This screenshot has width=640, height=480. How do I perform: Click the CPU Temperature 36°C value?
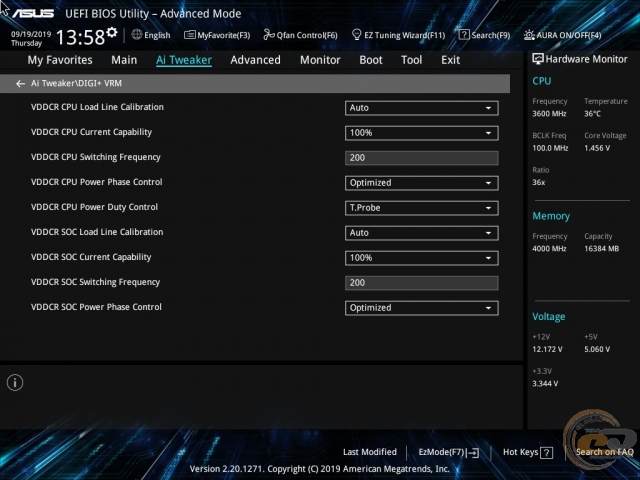(x=592, y=114)
